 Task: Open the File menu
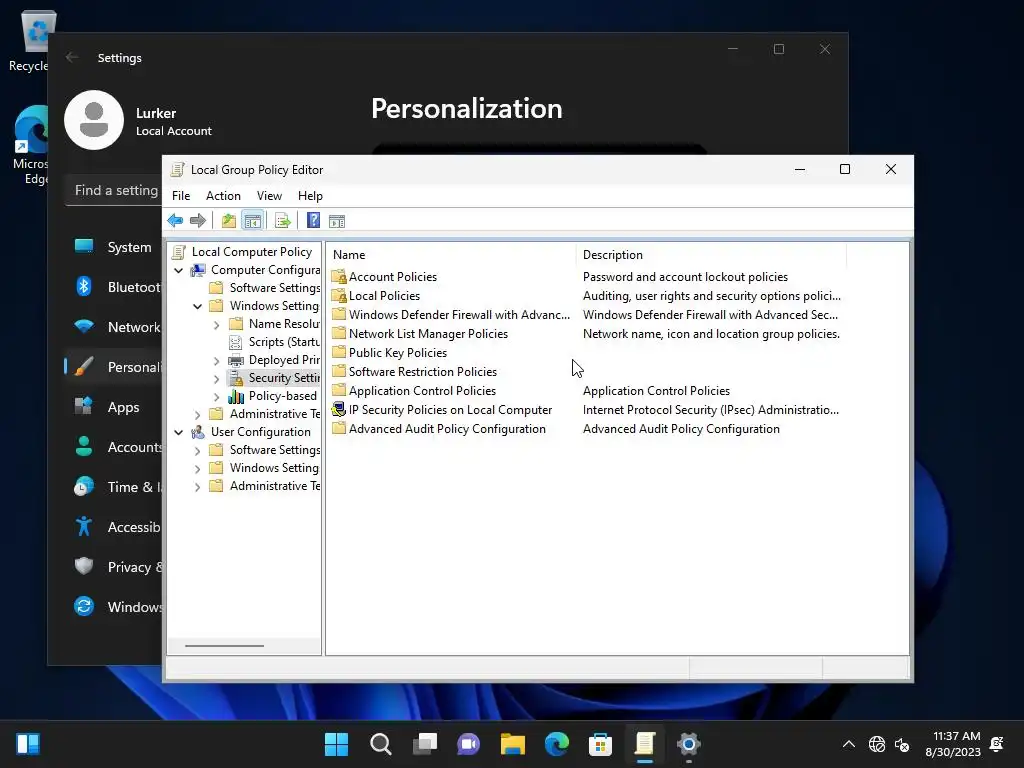pyautogui.click(x=181, y=196)
